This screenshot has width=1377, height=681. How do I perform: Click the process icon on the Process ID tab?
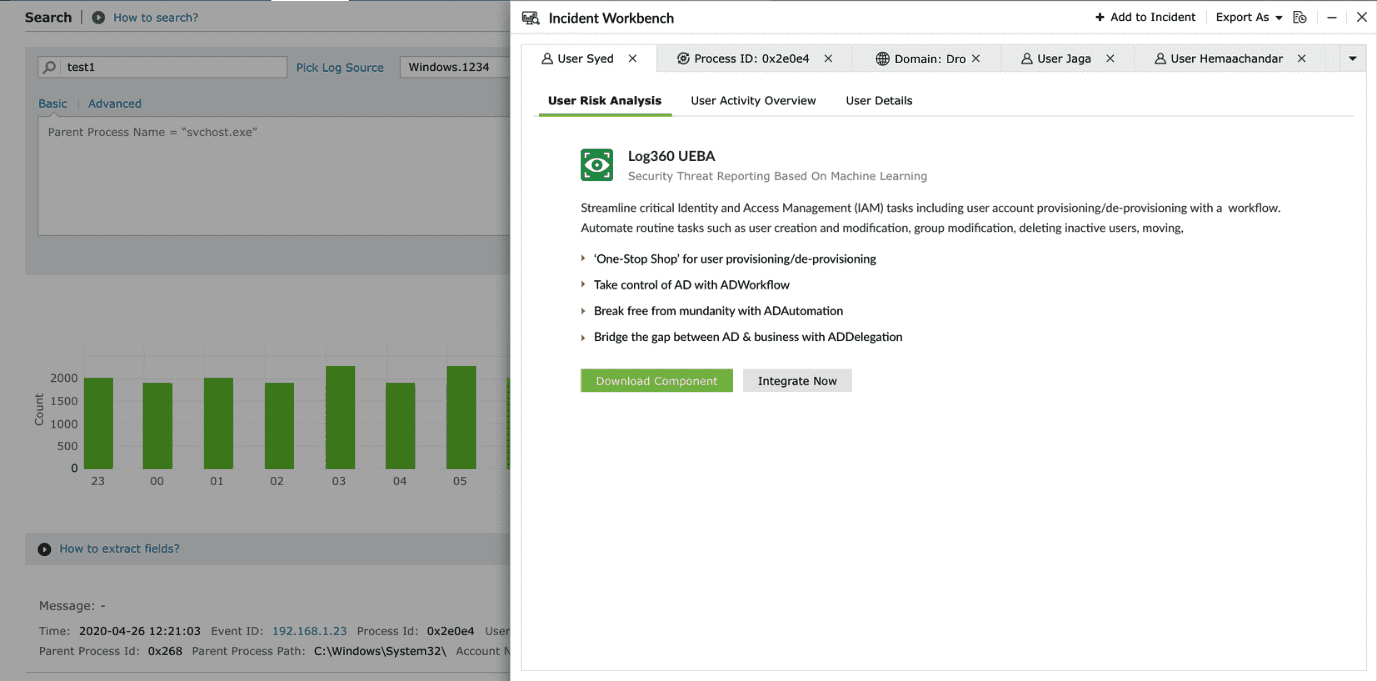683,59
